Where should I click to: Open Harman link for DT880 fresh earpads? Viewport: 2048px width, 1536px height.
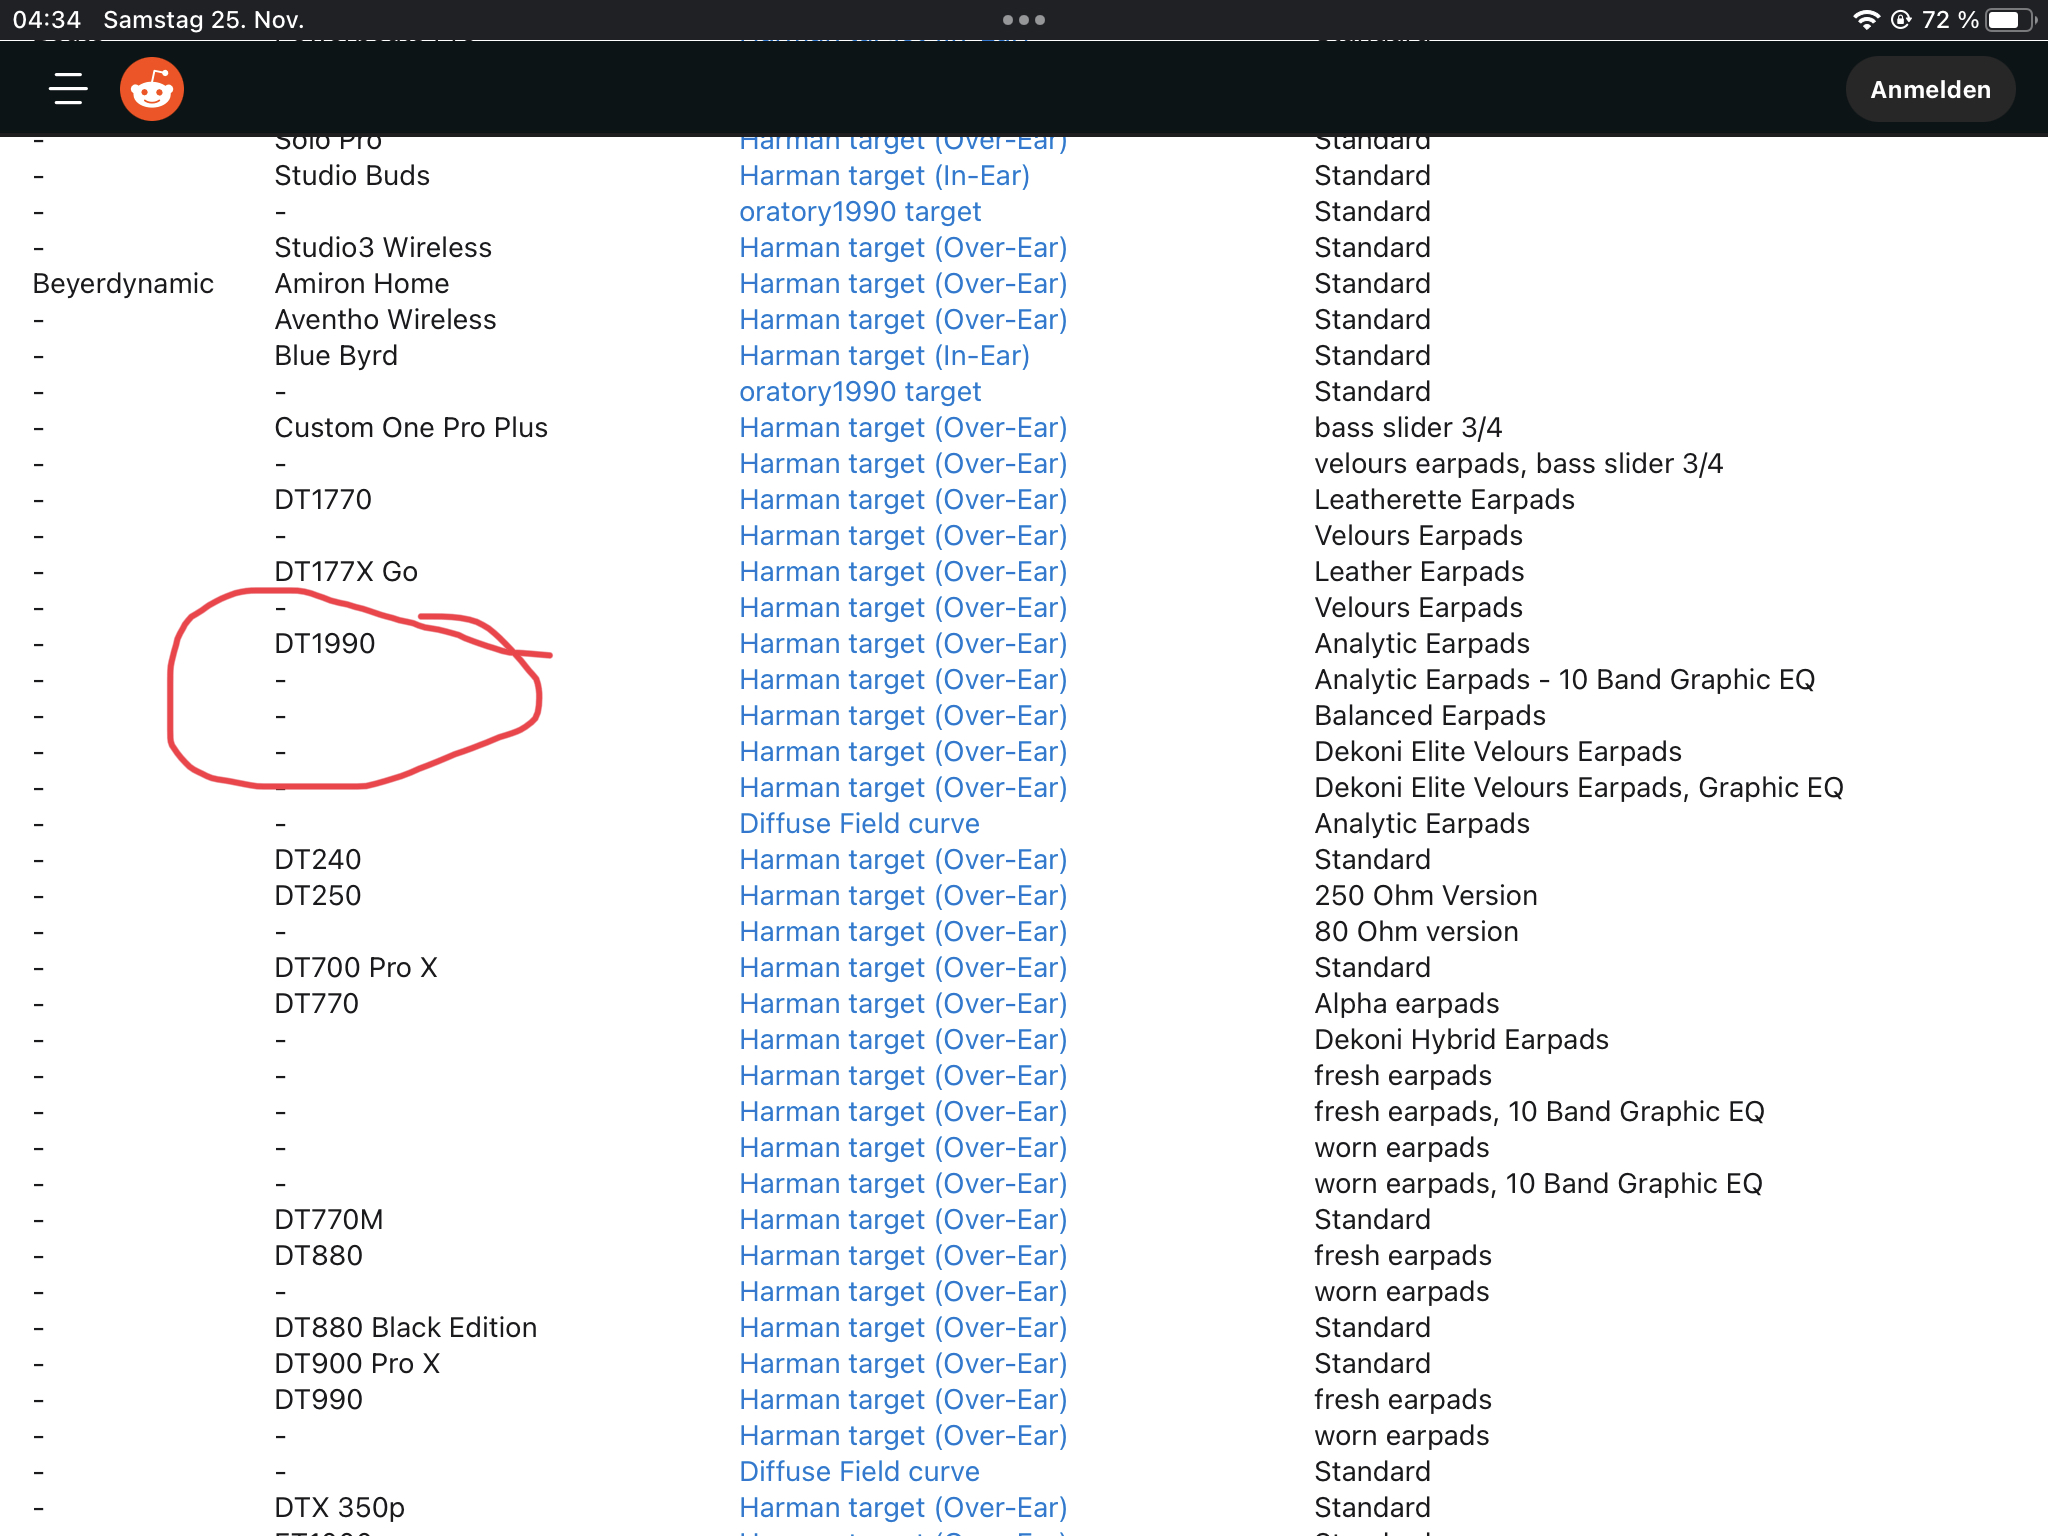point(903,1256)
